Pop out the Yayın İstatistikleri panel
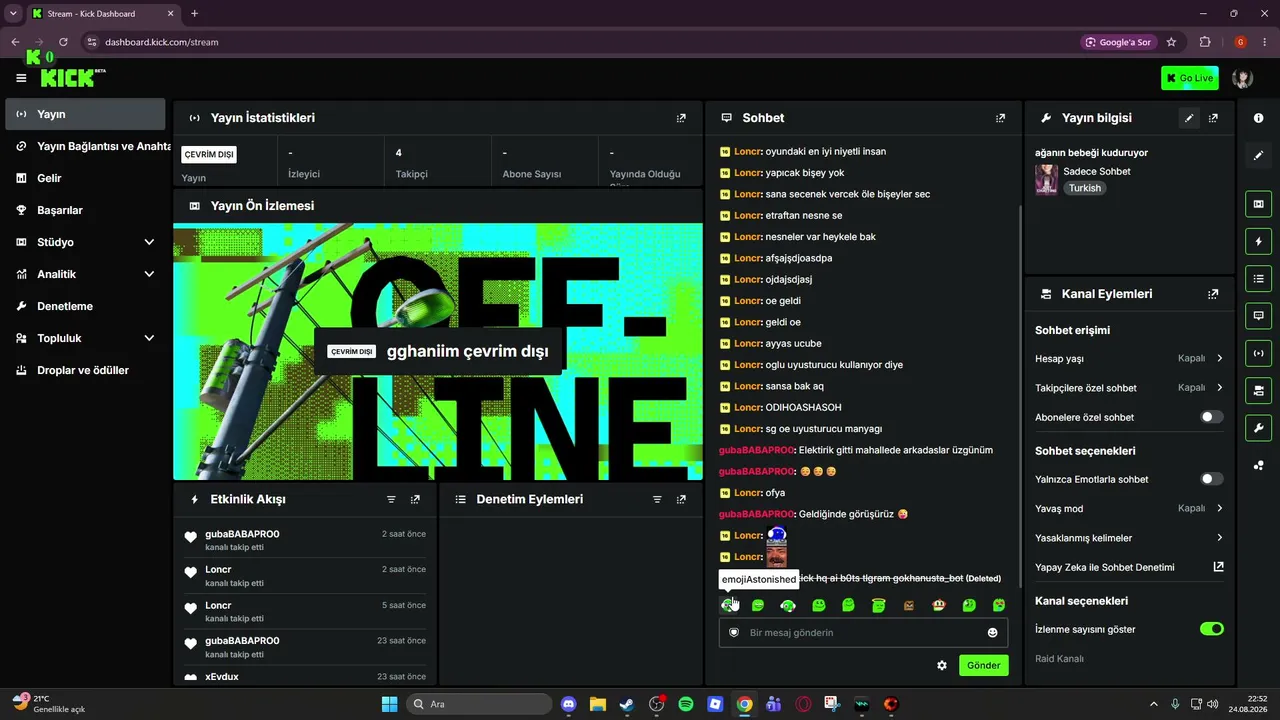 click(x=681, y=118)
